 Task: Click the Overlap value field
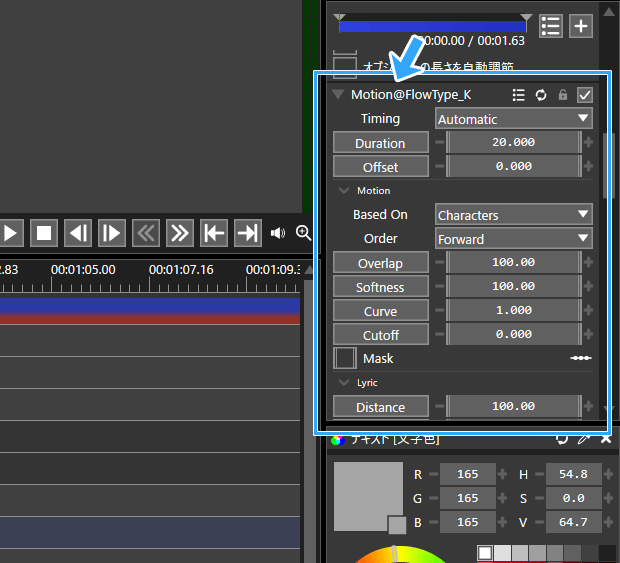click(514, 263)
